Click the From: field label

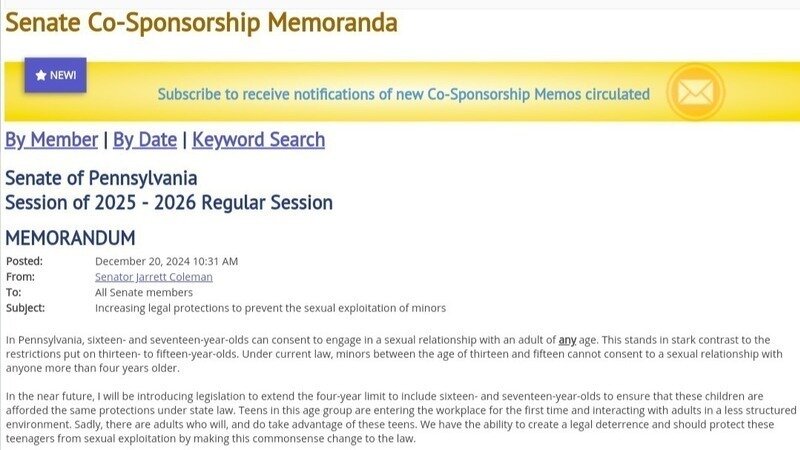[20, 276]
